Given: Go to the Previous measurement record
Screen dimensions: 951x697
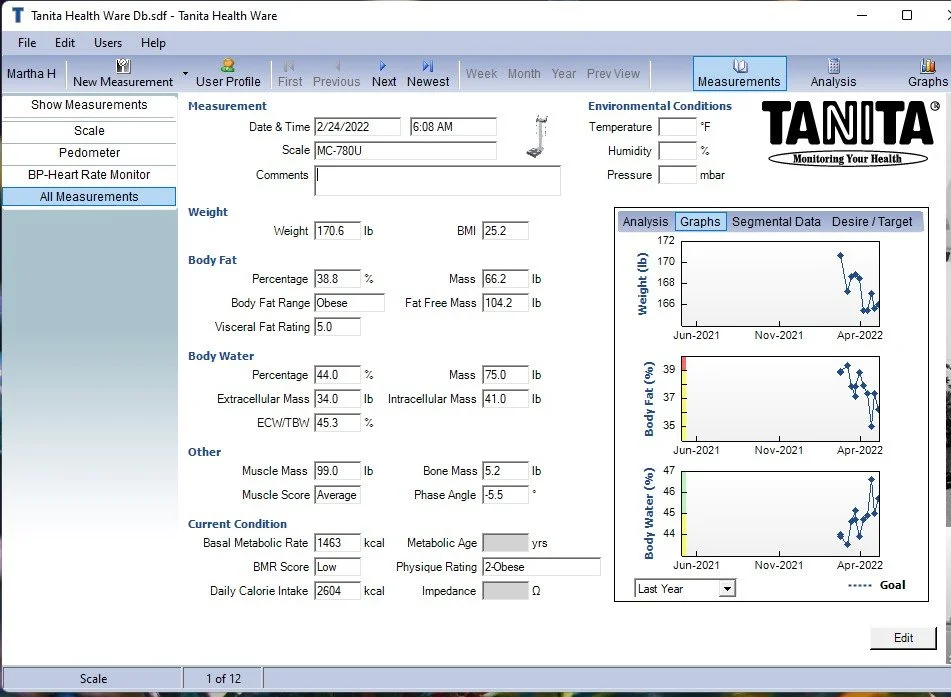Looking at the screenshot, I should click(337, 73).
